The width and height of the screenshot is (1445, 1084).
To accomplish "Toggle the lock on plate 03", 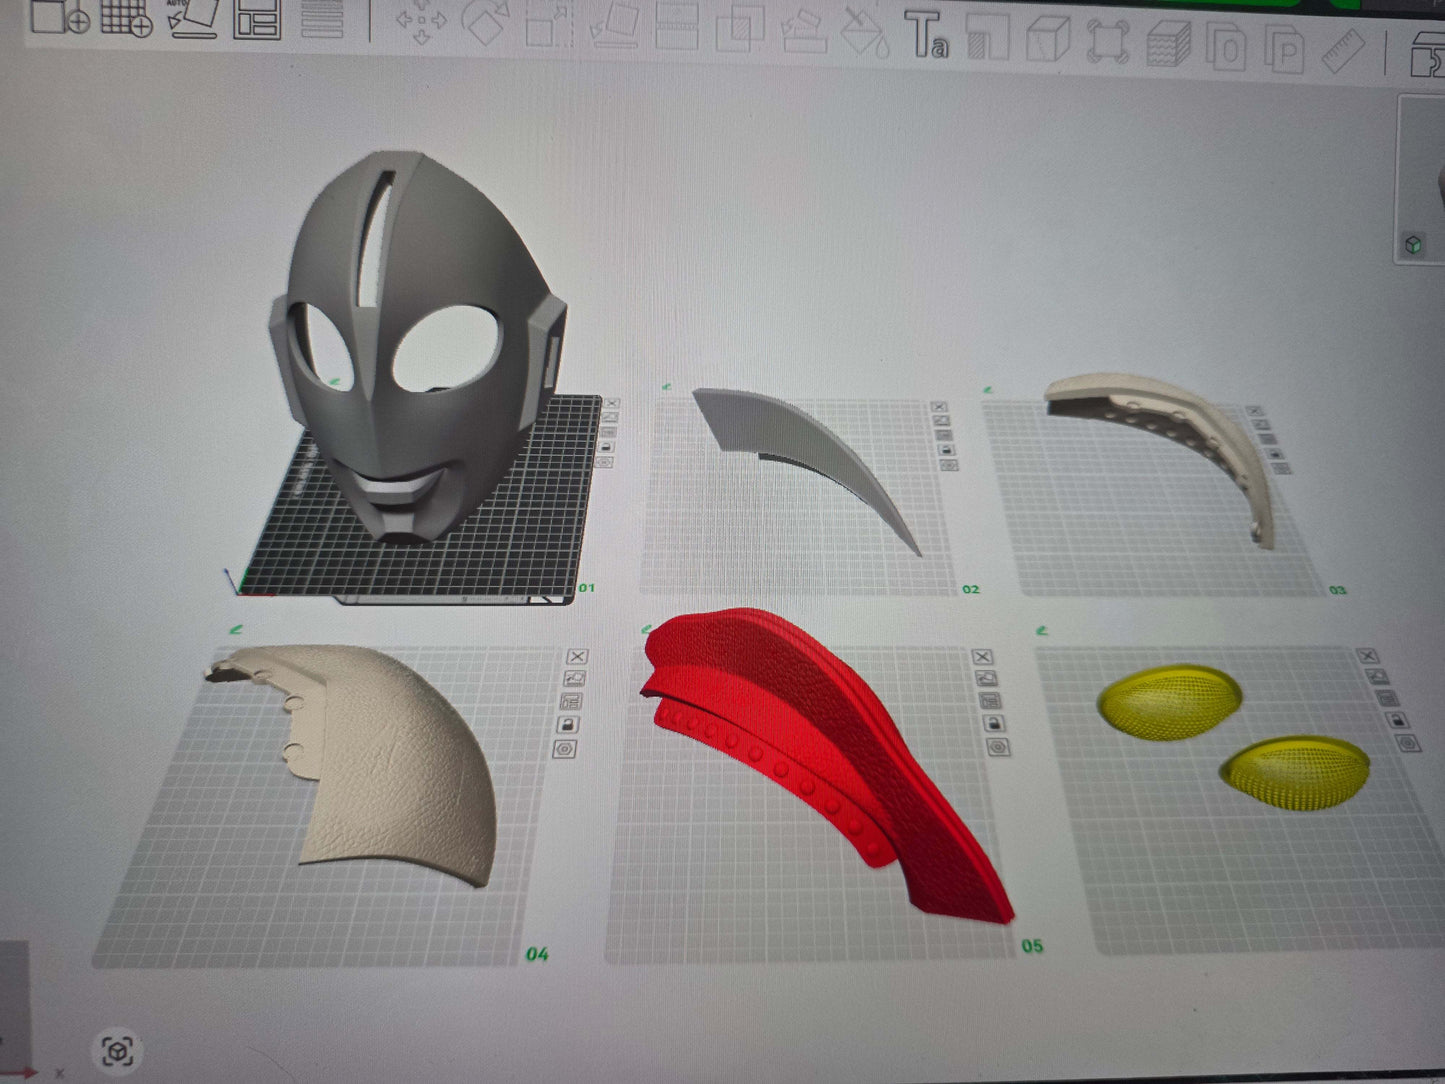I will [1275, 453].
